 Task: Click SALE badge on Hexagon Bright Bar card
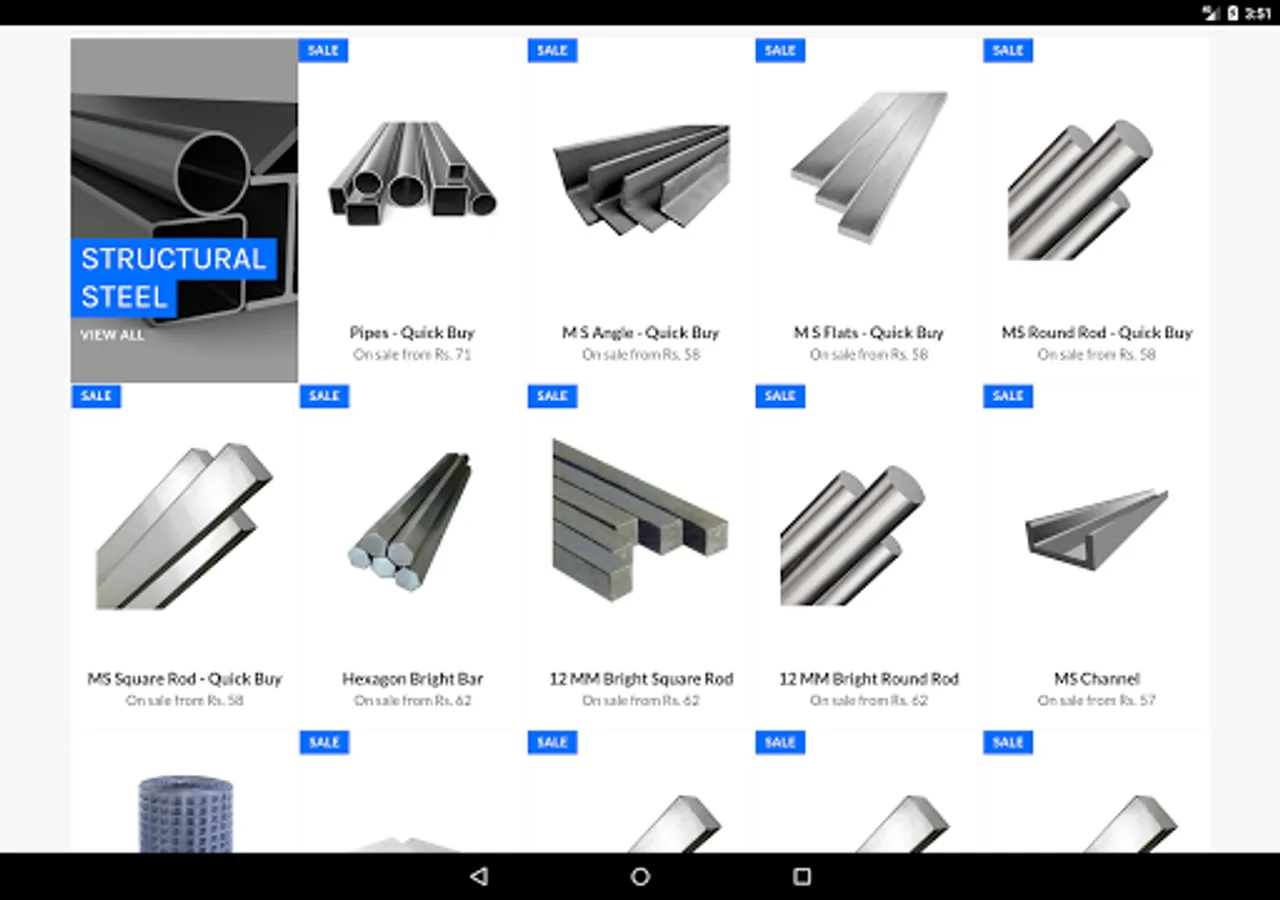point(324,396)
